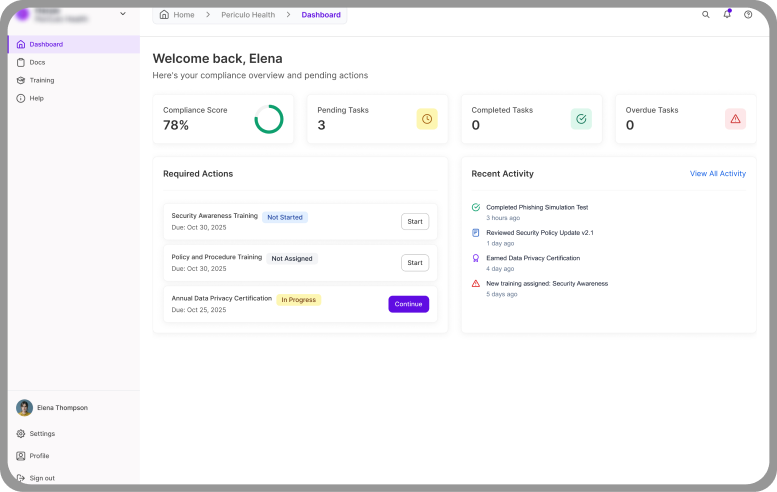Click the Overdue Tasks warning icon

tap(735, 119)
